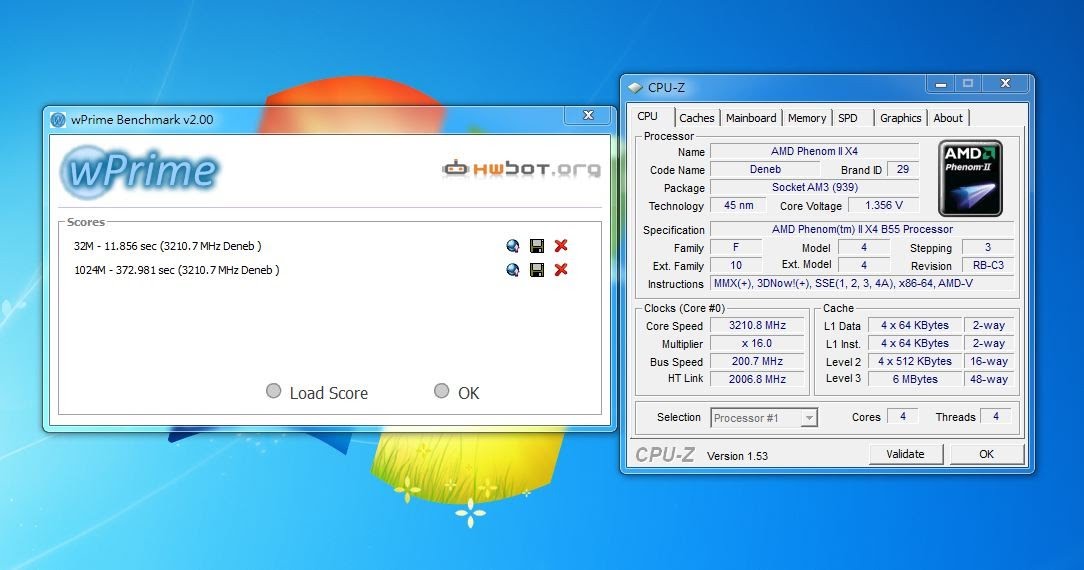Image resolution: width=1084 pixels, height=570 pixels.
Task: Click the Core Voltage value 1.356 V
Action: pos(884,205)
